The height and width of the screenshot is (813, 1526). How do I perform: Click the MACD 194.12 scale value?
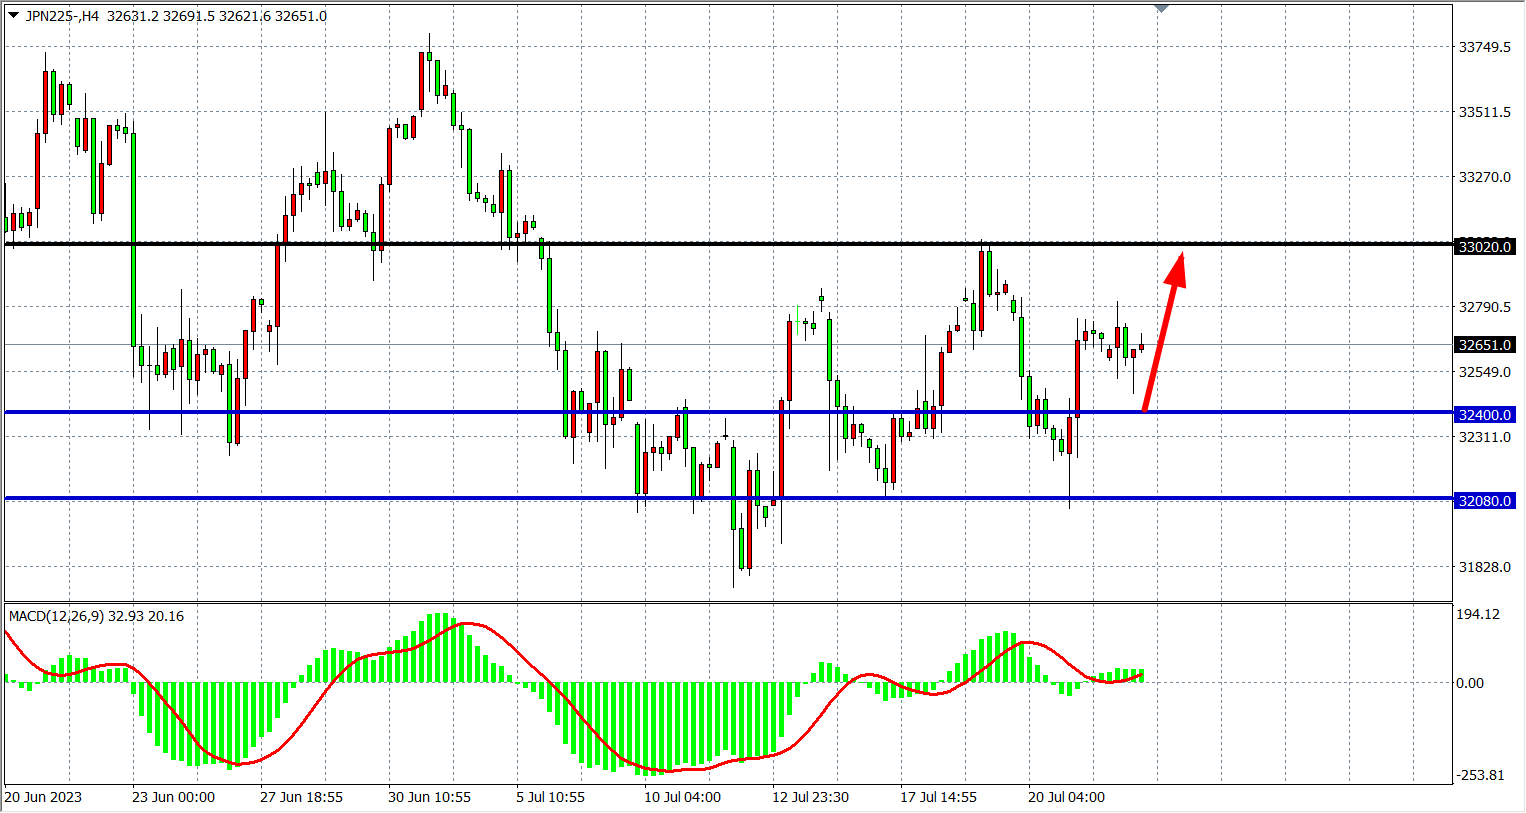click(1478, 614)
